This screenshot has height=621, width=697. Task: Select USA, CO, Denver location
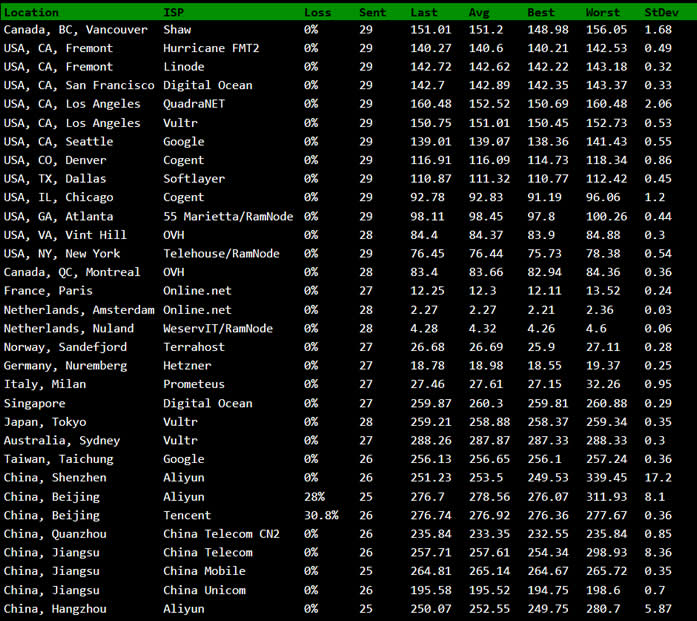click(55, 160)
